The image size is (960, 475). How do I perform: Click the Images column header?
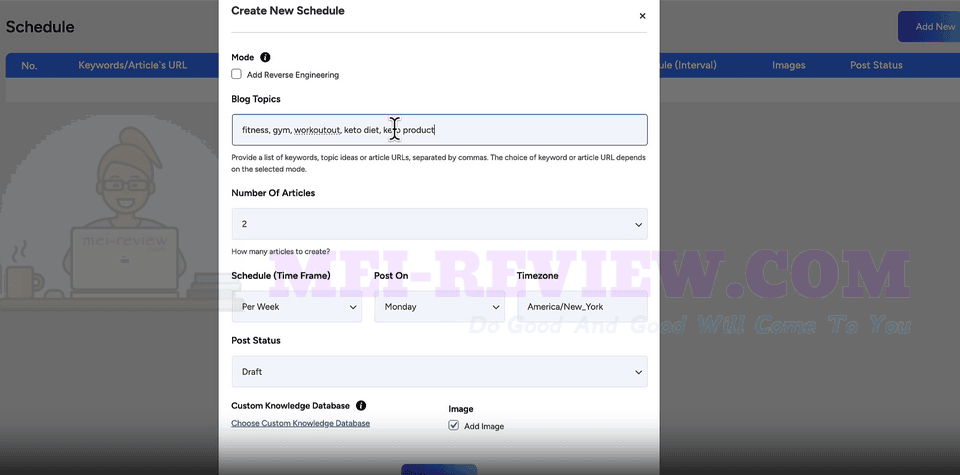pyautogui.click(x=789, y=65)
